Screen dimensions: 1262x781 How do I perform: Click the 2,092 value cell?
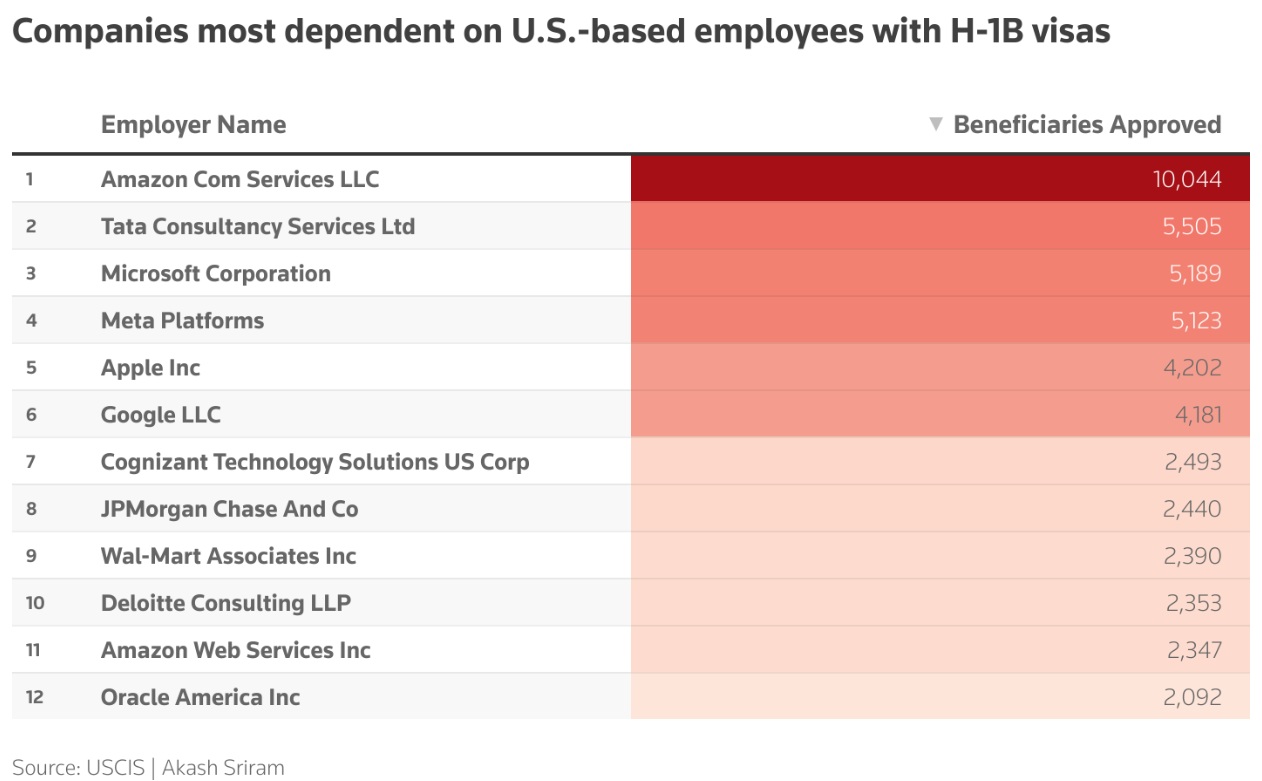940,696
